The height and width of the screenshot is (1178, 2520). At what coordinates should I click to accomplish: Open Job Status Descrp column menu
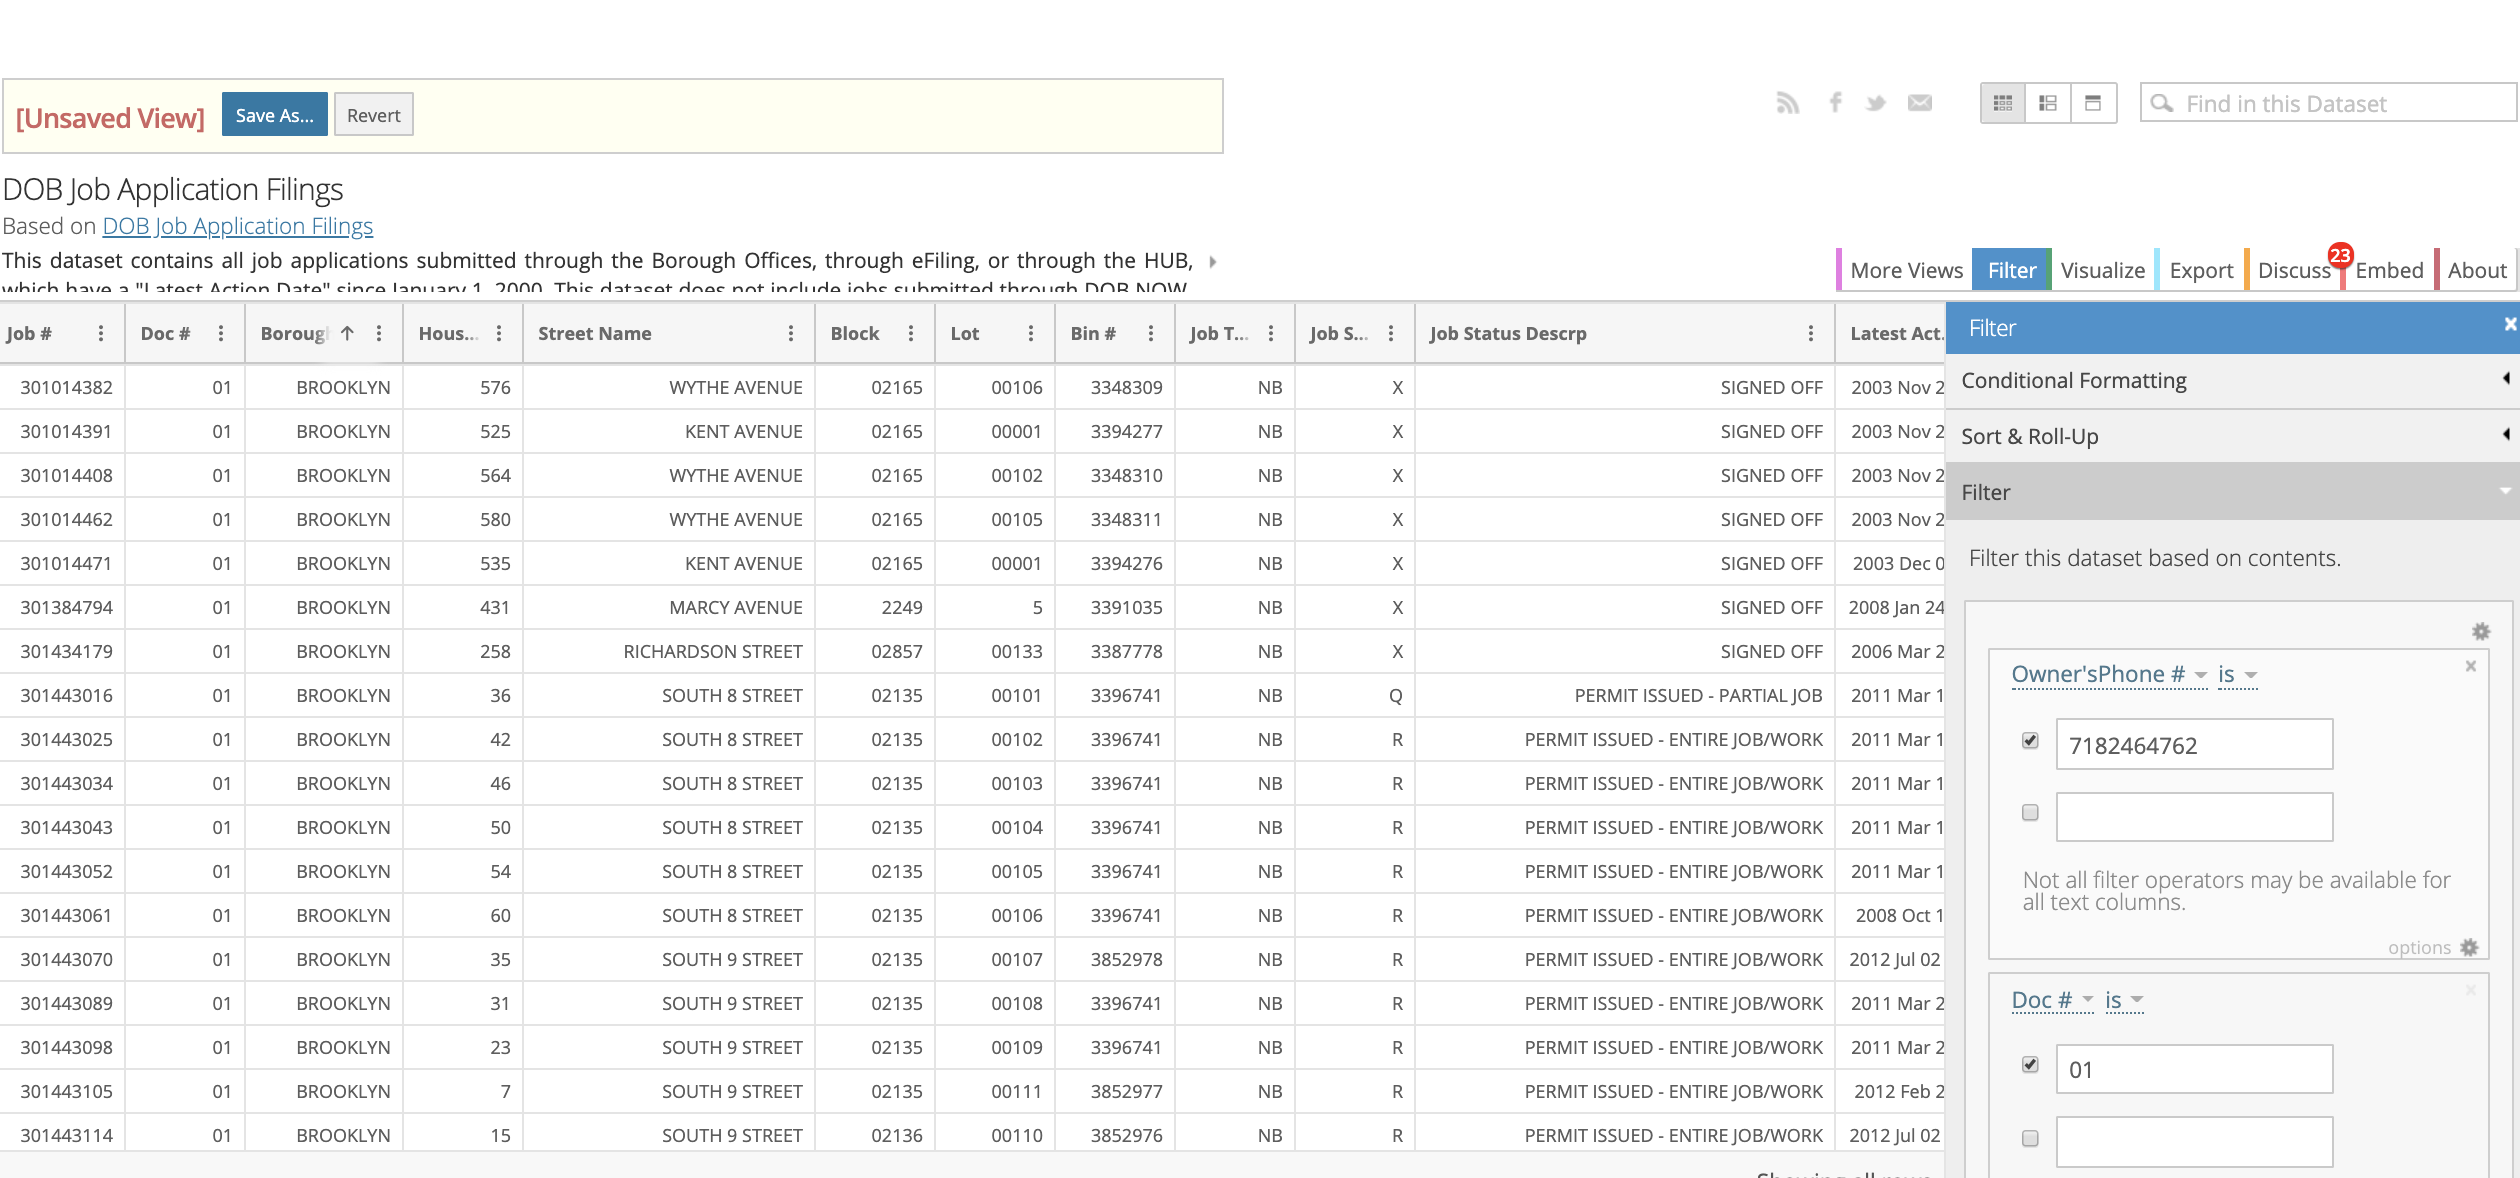pyautogui.click(x=1811, y=333)
